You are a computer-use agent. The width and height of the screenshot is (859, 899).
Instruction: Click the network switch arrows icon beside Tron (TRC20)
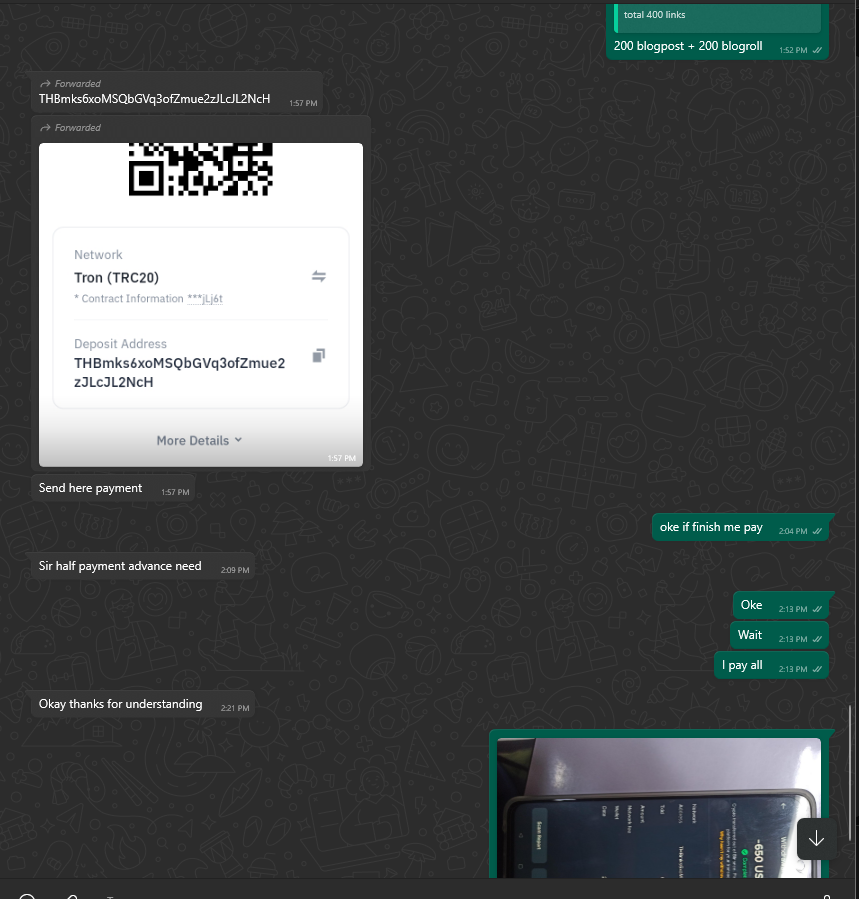(x=318, y=277)
